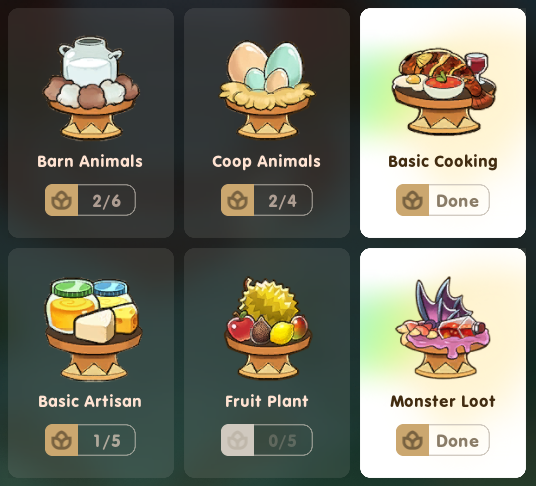Open the Fruit Plant bundle label
This screenshot has height=486, width=536.
(267, 401)
